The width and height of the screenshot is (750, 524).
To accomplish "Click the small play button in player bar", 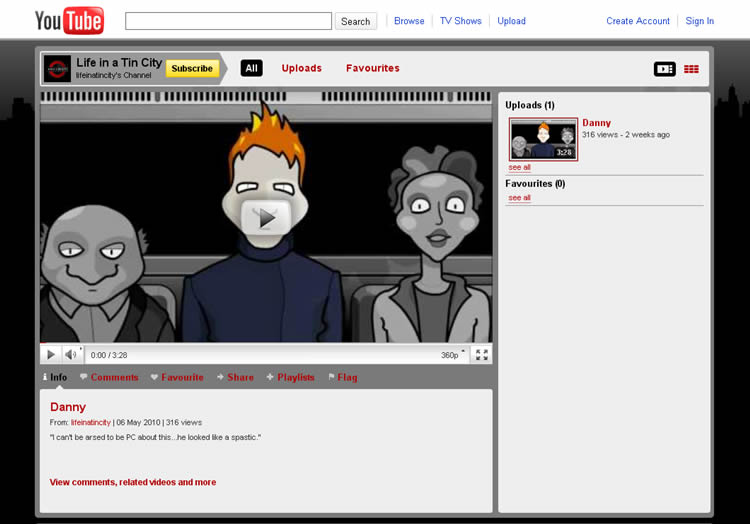I will (x=51, y=355).
